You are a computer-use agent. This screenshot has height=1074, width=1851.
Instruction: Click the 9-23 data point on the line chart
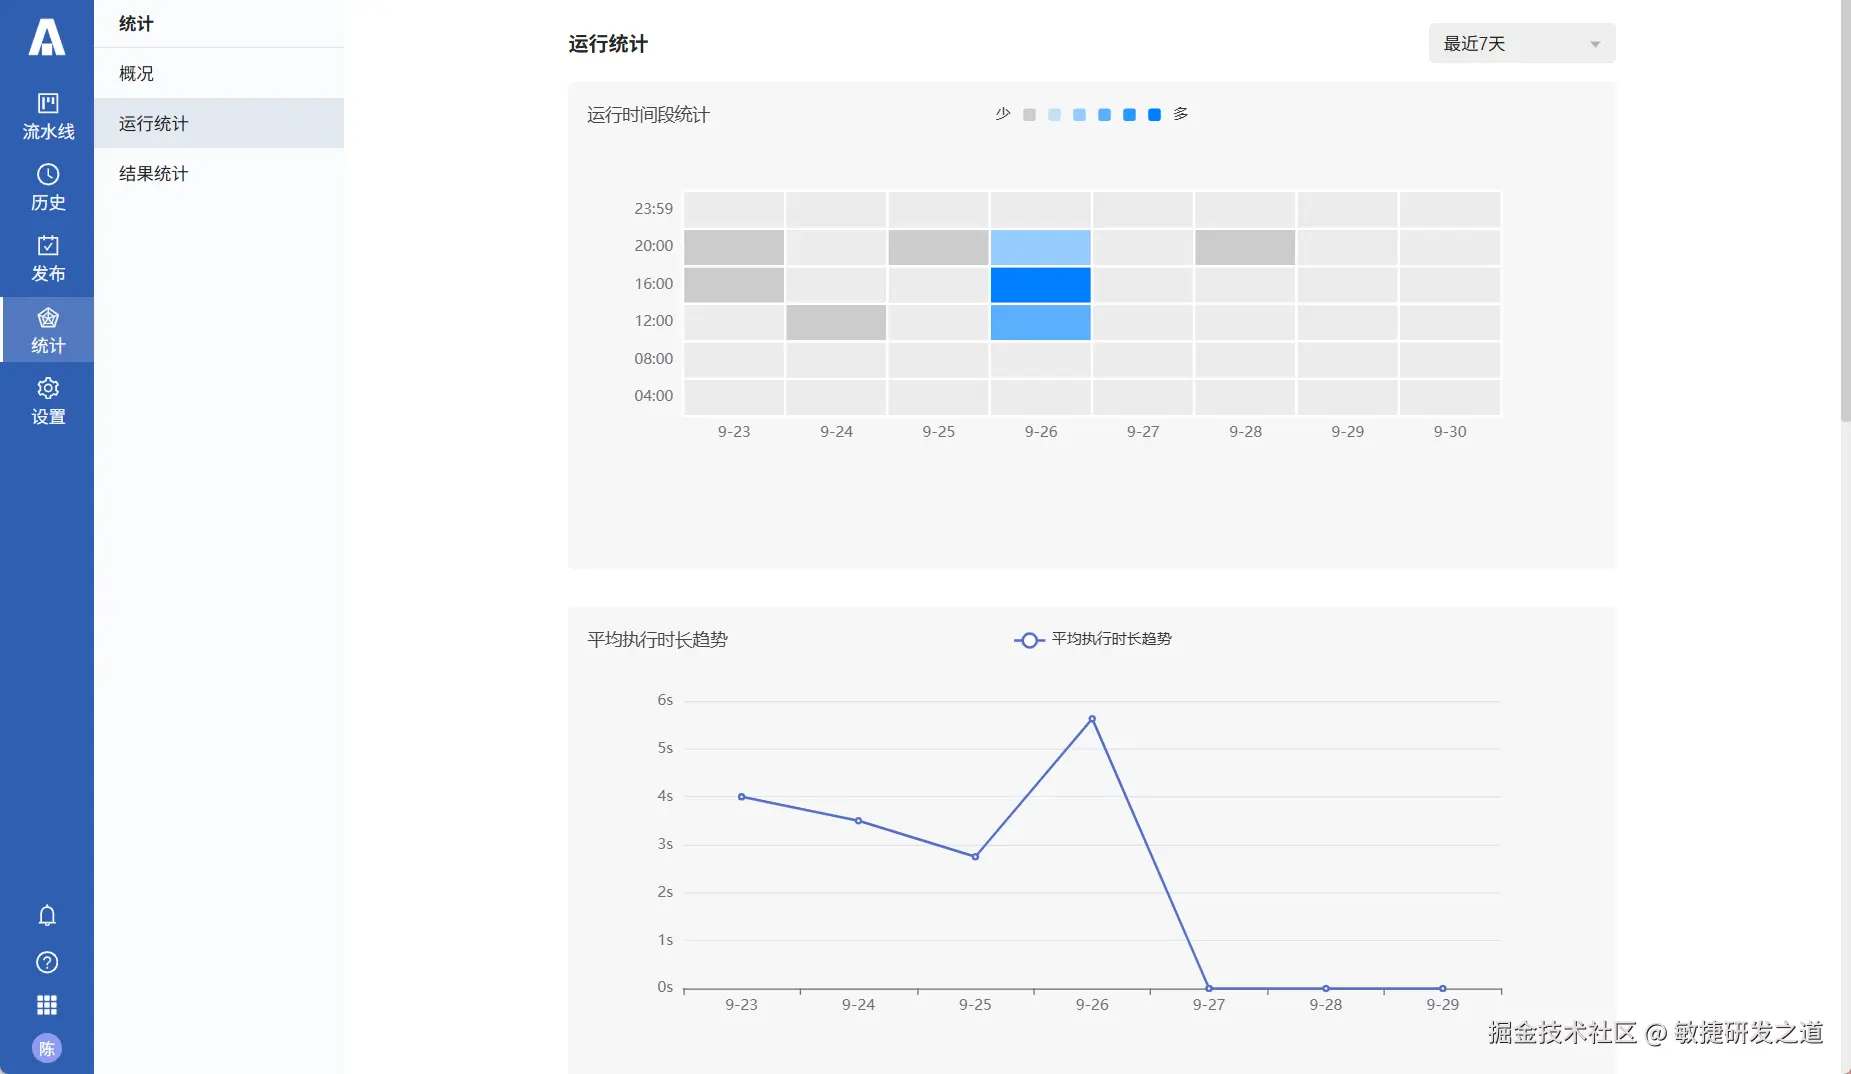(x=741, y=797)
